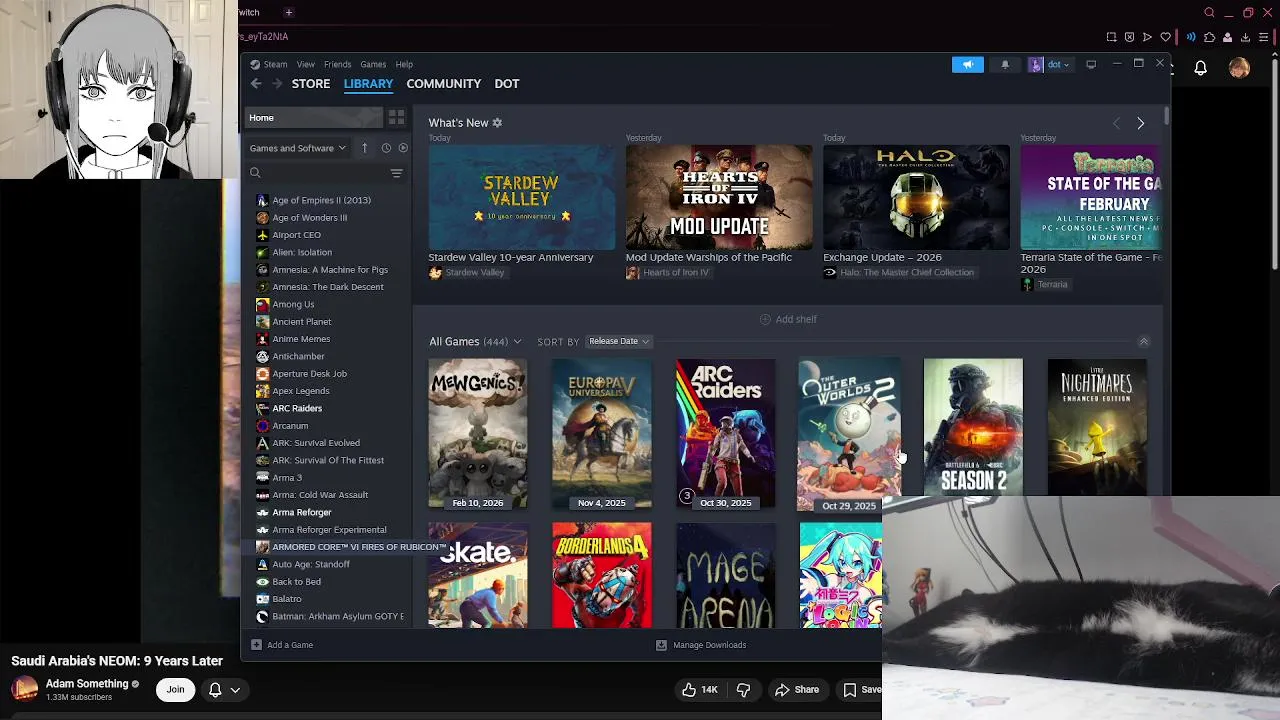
Task: Click the Add a Game plus icon
Action: point(256,645)
